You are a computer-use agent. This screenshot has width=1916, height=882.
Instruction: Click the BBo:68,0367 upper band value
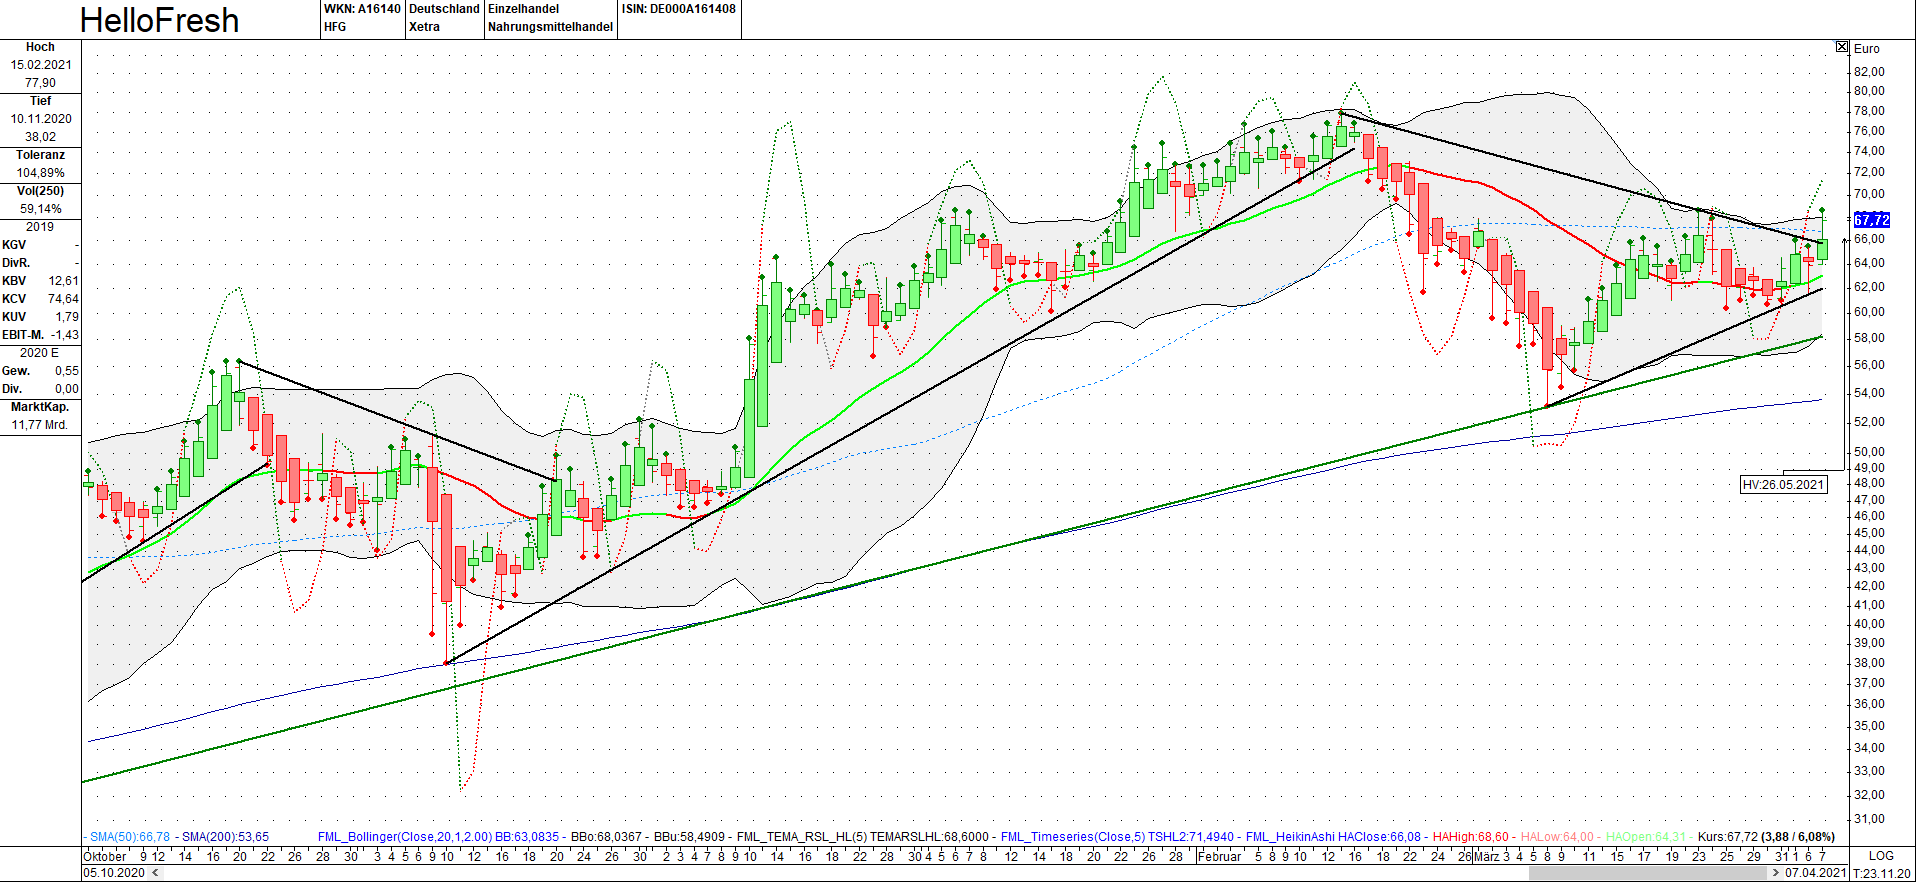(606, 837)
